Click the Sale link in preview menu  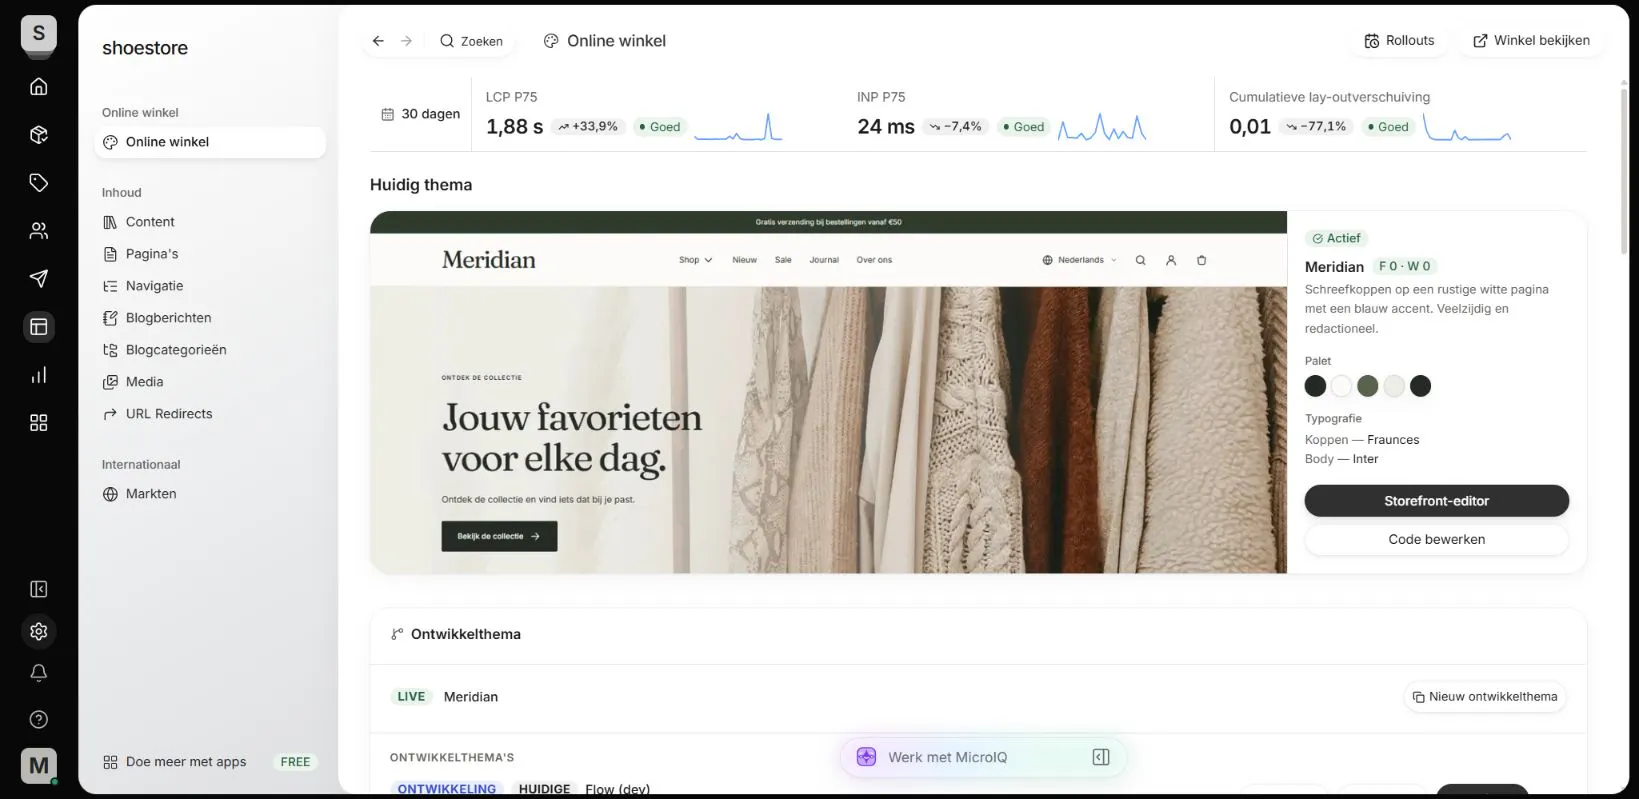click(783, 260)
